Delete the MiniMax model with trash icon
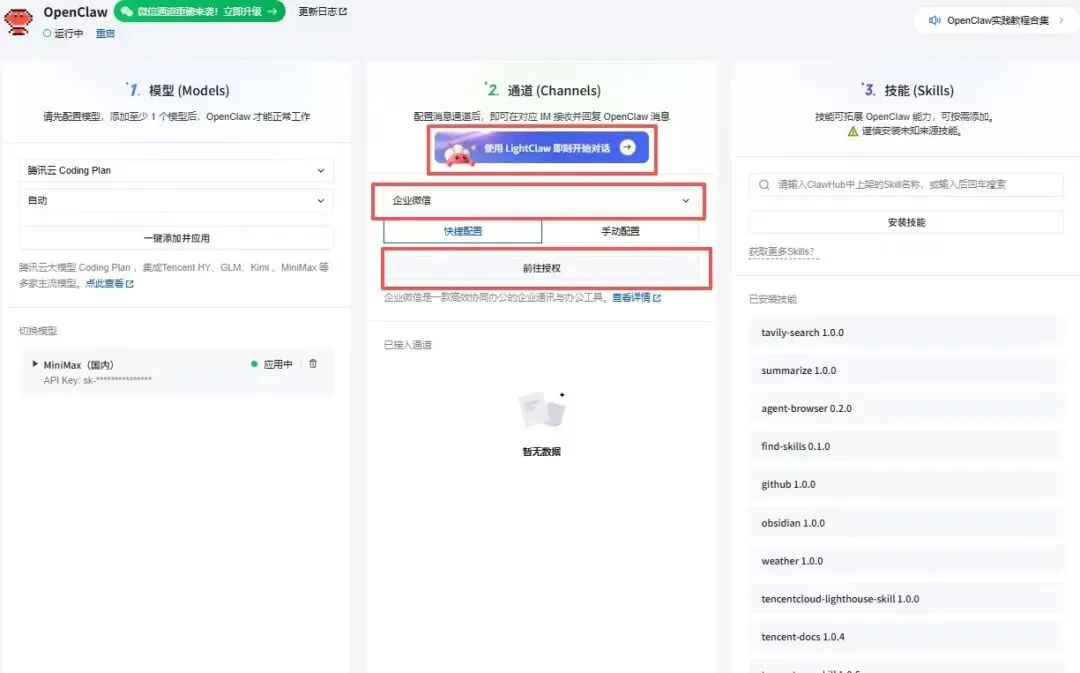The width and height of the screenshot is (1080, 673). click(x=313, y=364)
